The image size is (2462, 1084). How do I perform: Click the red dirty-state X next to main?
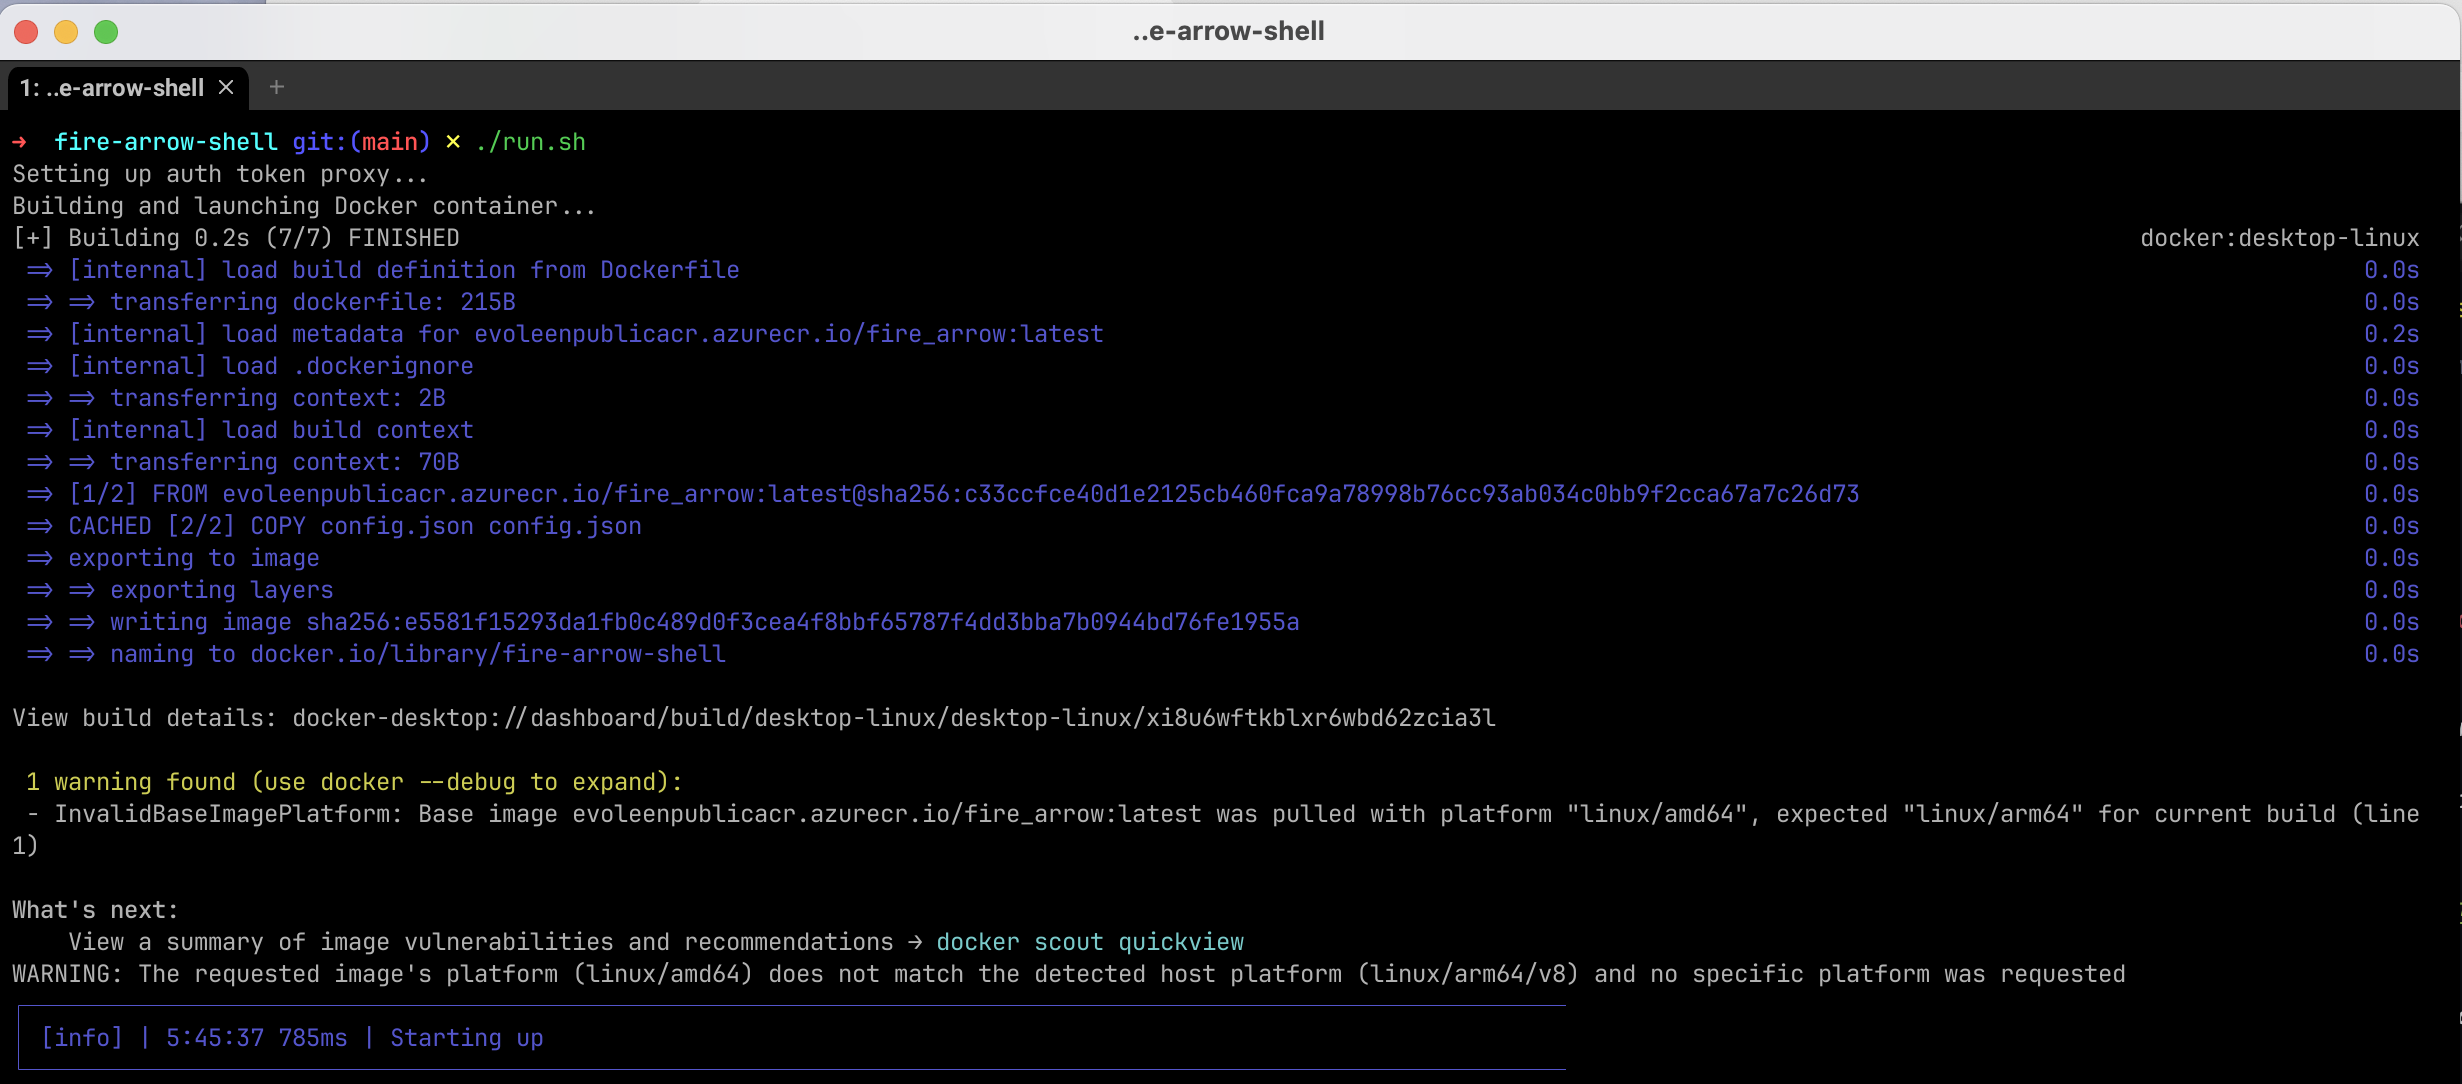tap(453, 141)
